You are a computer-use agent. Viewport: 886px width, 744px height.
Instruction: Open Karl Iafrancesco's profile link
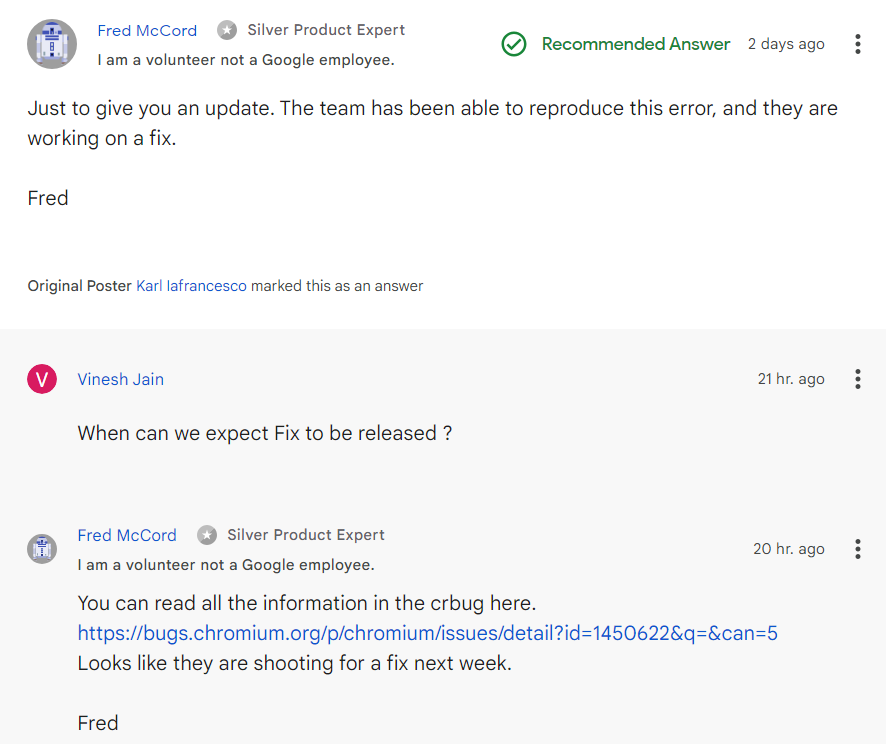(x=192, y=286)
